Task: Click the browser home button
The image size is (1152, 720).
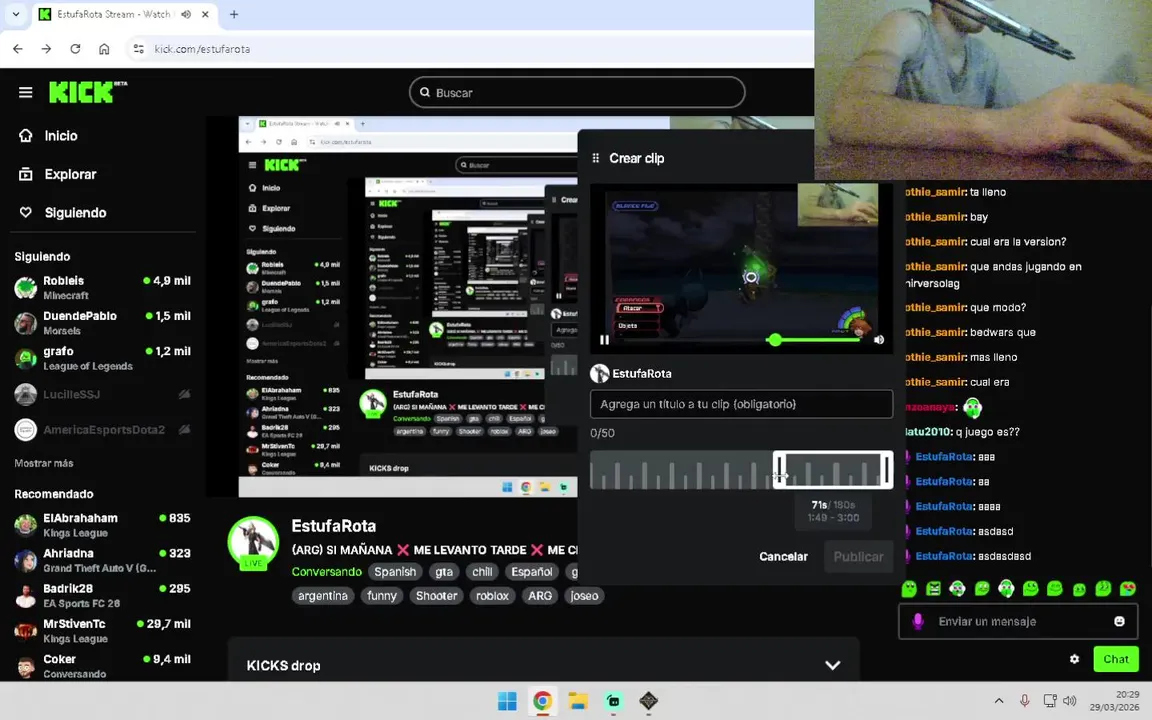Action: coord(104,48)
